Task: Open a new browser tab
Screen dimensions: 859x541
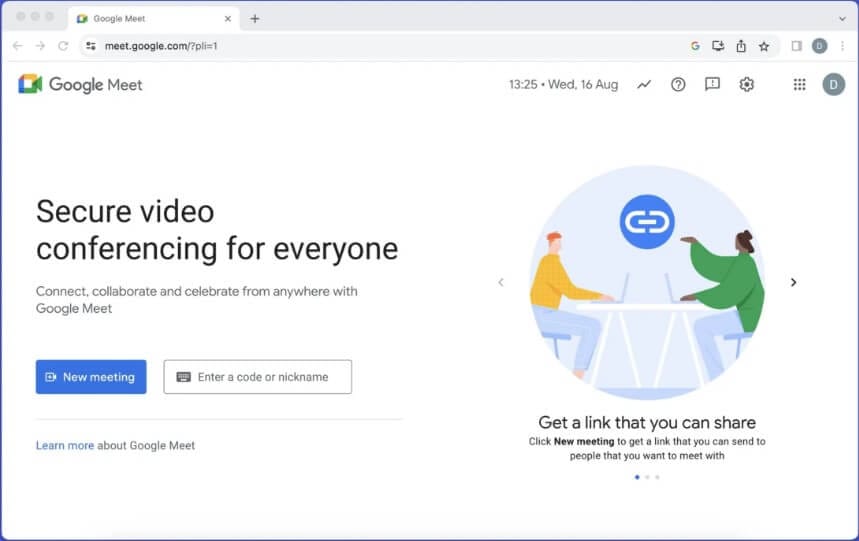Action: [255, 19]
